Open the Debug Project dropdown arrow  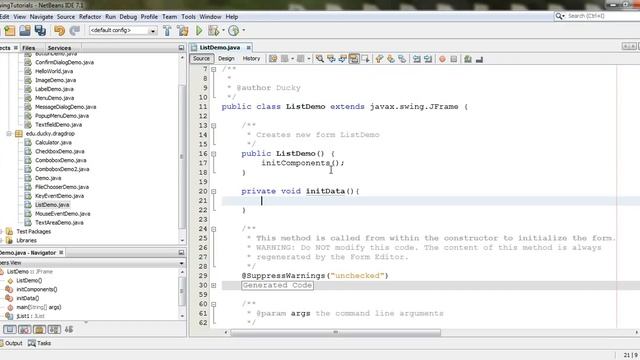[223, 31]
